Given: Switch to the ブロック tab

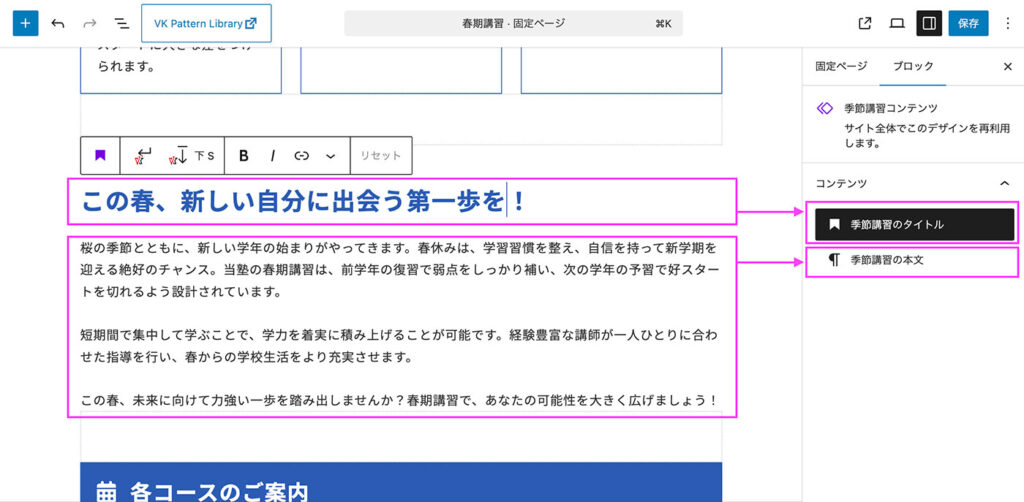Looking at the screenshot, I should [912, 66].
